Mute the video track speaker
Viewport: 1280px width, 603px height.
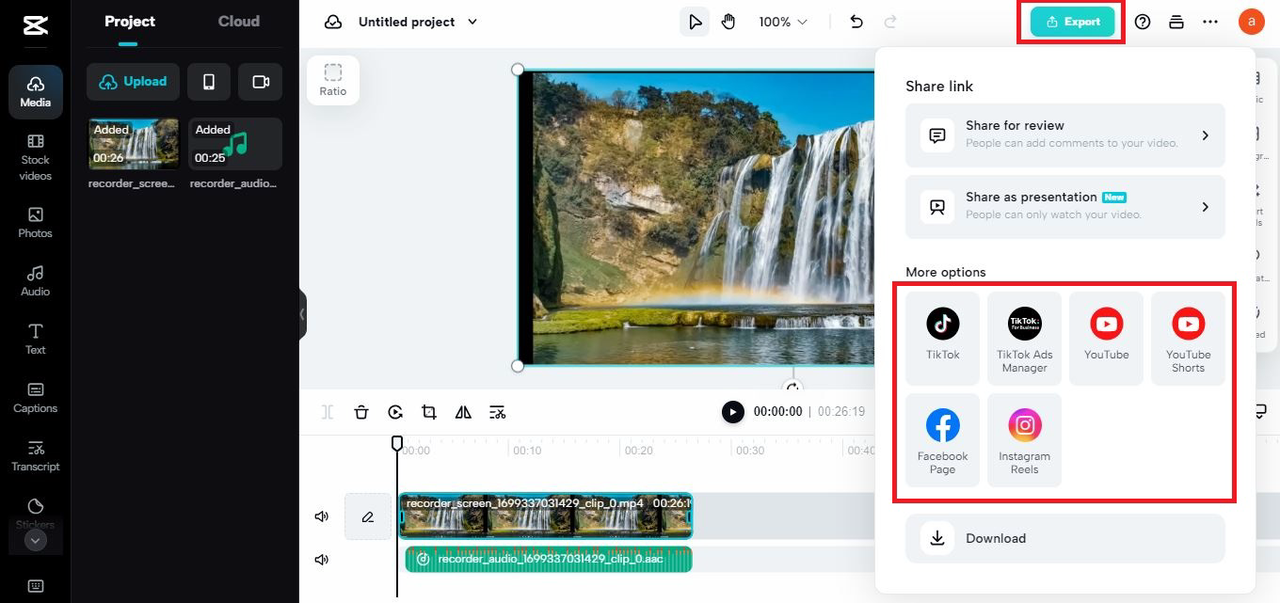point(321,517)
